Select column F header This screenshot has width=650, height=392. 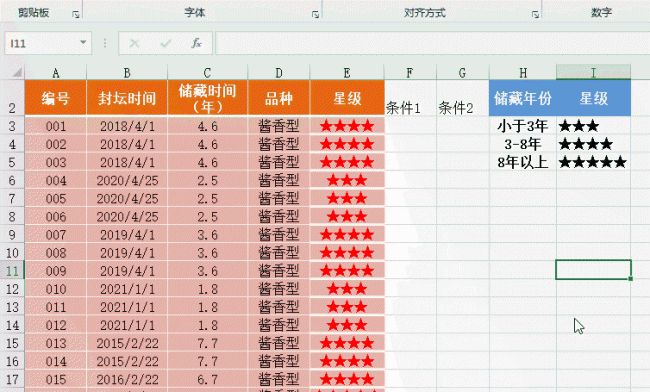(410, 73)
